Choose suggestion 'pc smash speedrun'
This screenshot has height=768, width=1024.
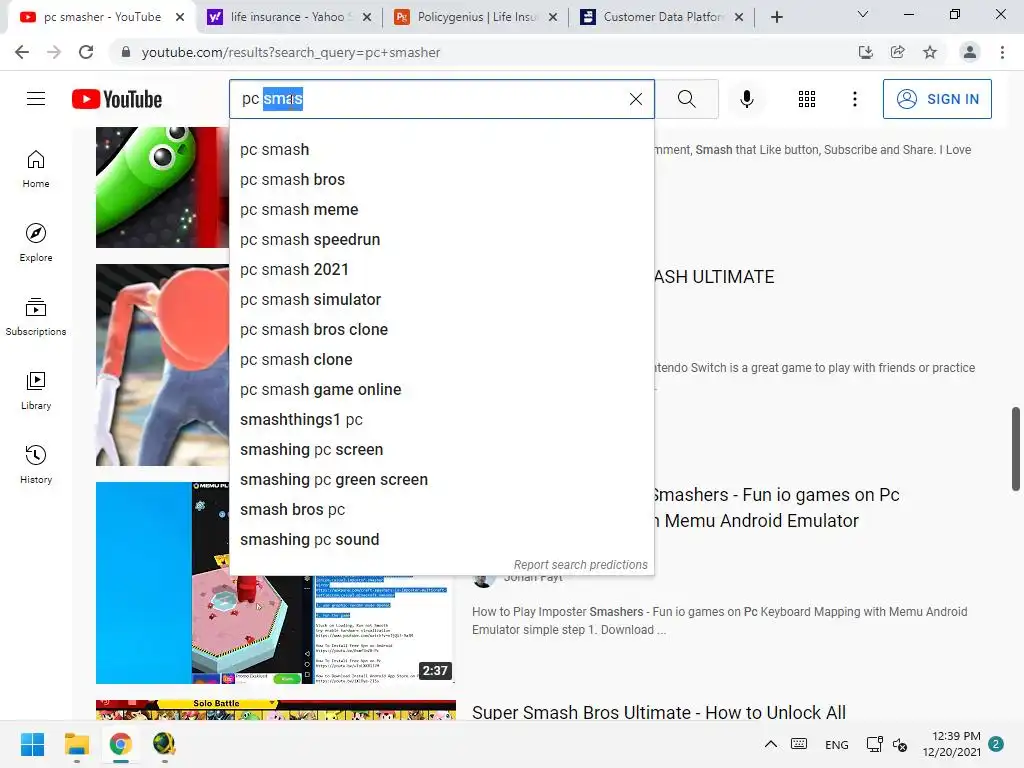pos(441,240)
